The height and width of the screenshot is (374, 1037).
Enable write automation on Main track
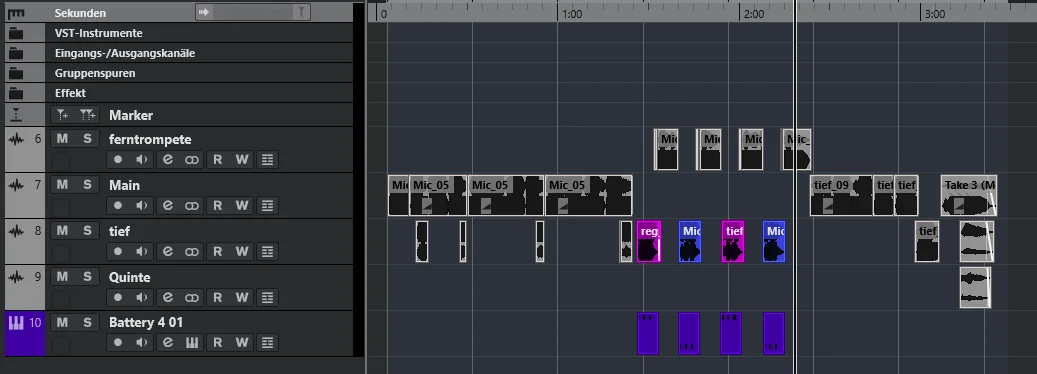(x=242, y=206)
